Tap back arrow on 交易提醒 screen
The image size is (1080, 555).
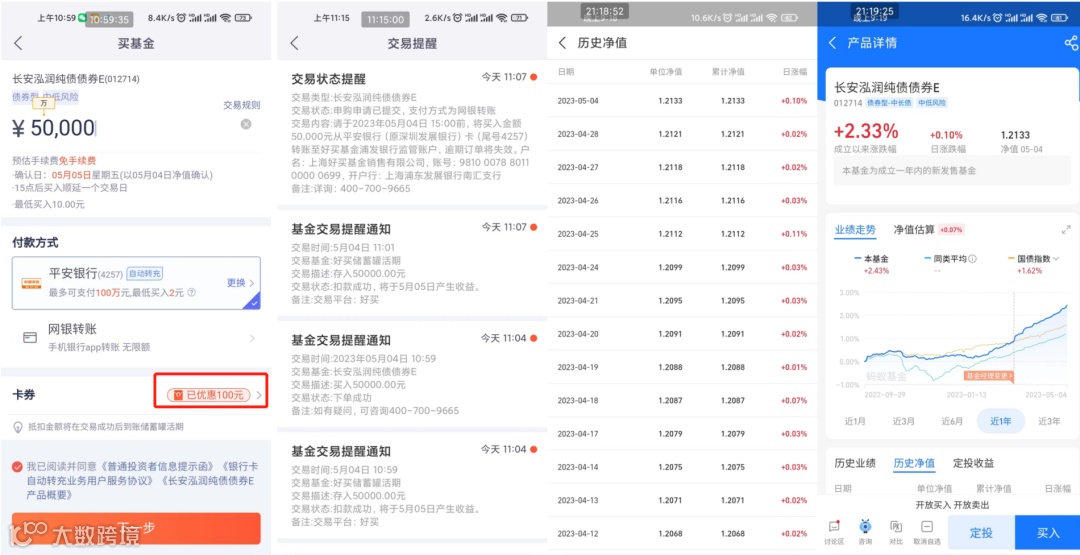(x=294, y=43)
